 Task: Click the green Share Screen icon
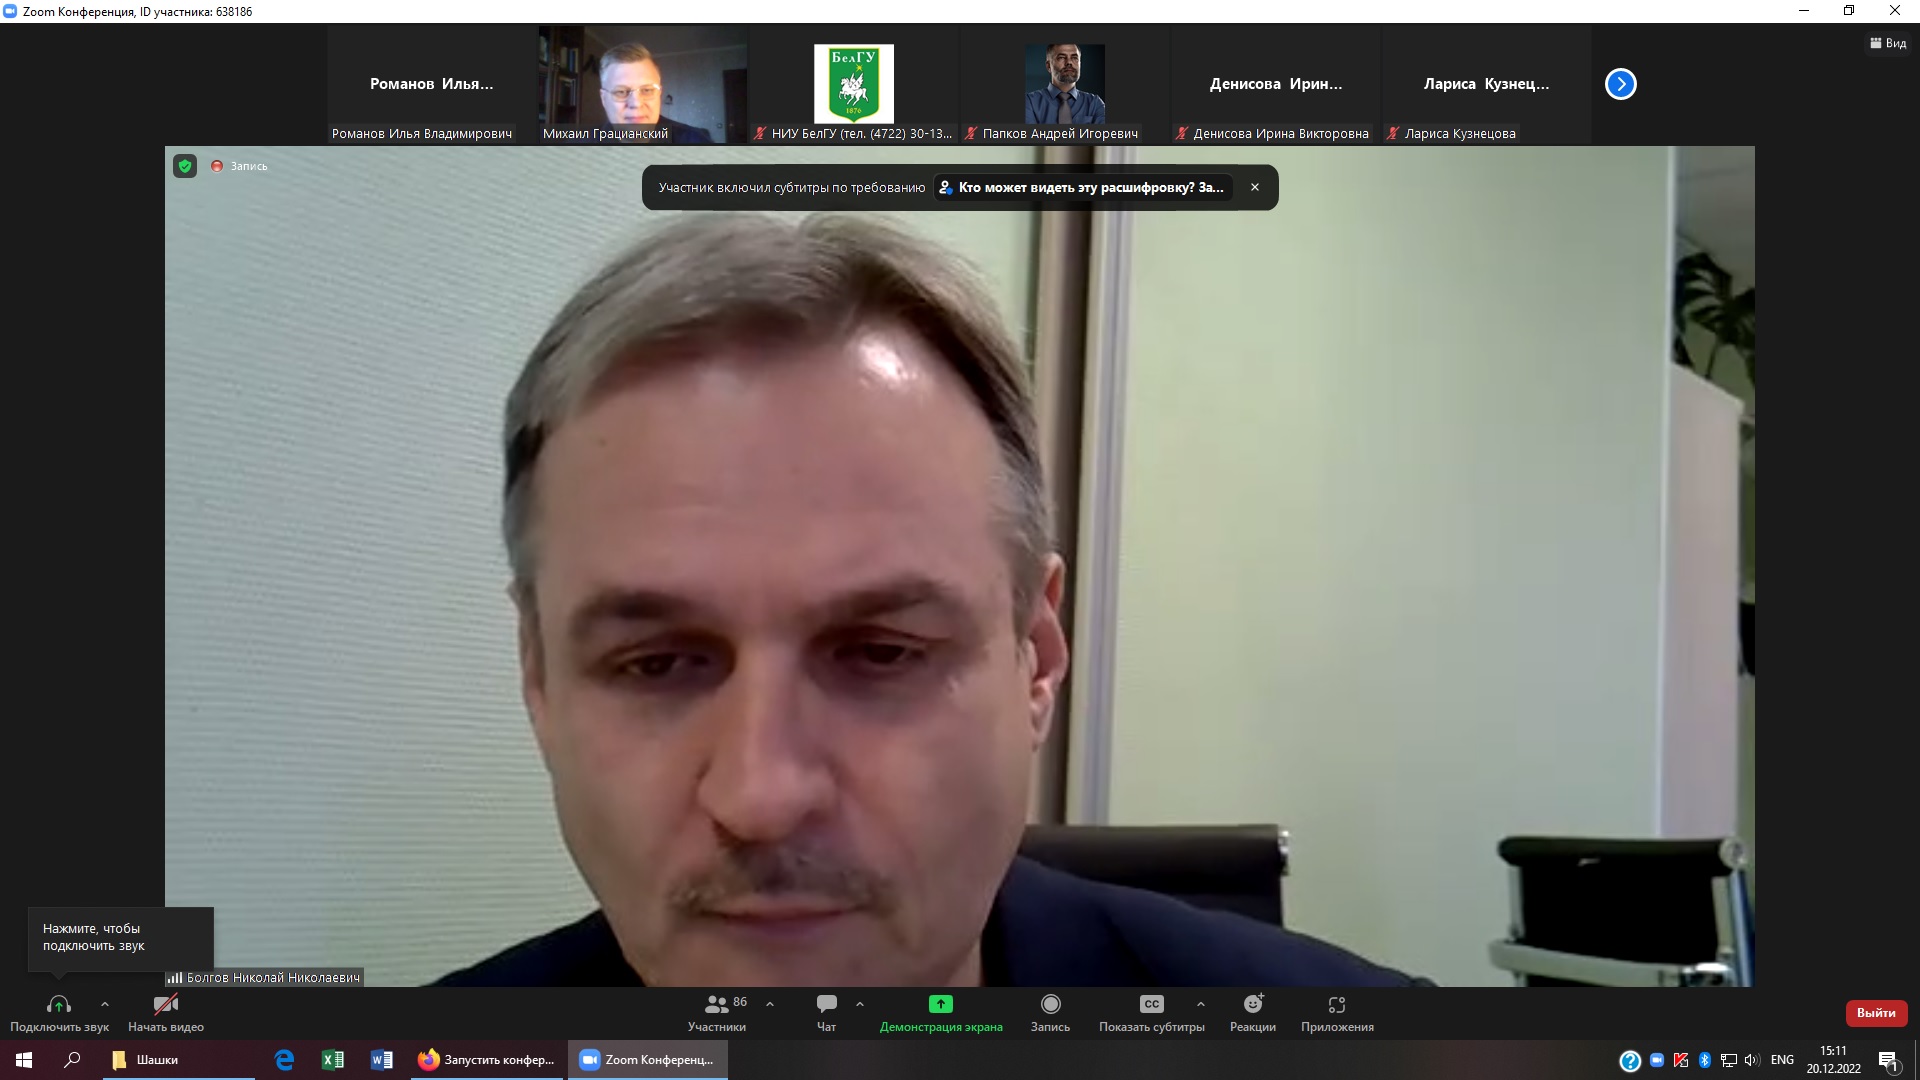click(x=940, y=1004)
